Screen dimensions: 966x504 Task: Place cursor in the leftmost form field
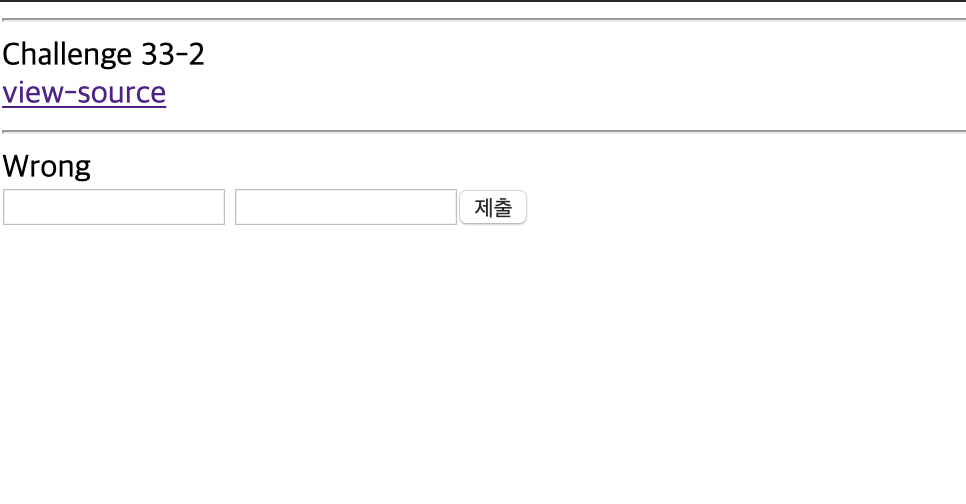click(114, 207)
